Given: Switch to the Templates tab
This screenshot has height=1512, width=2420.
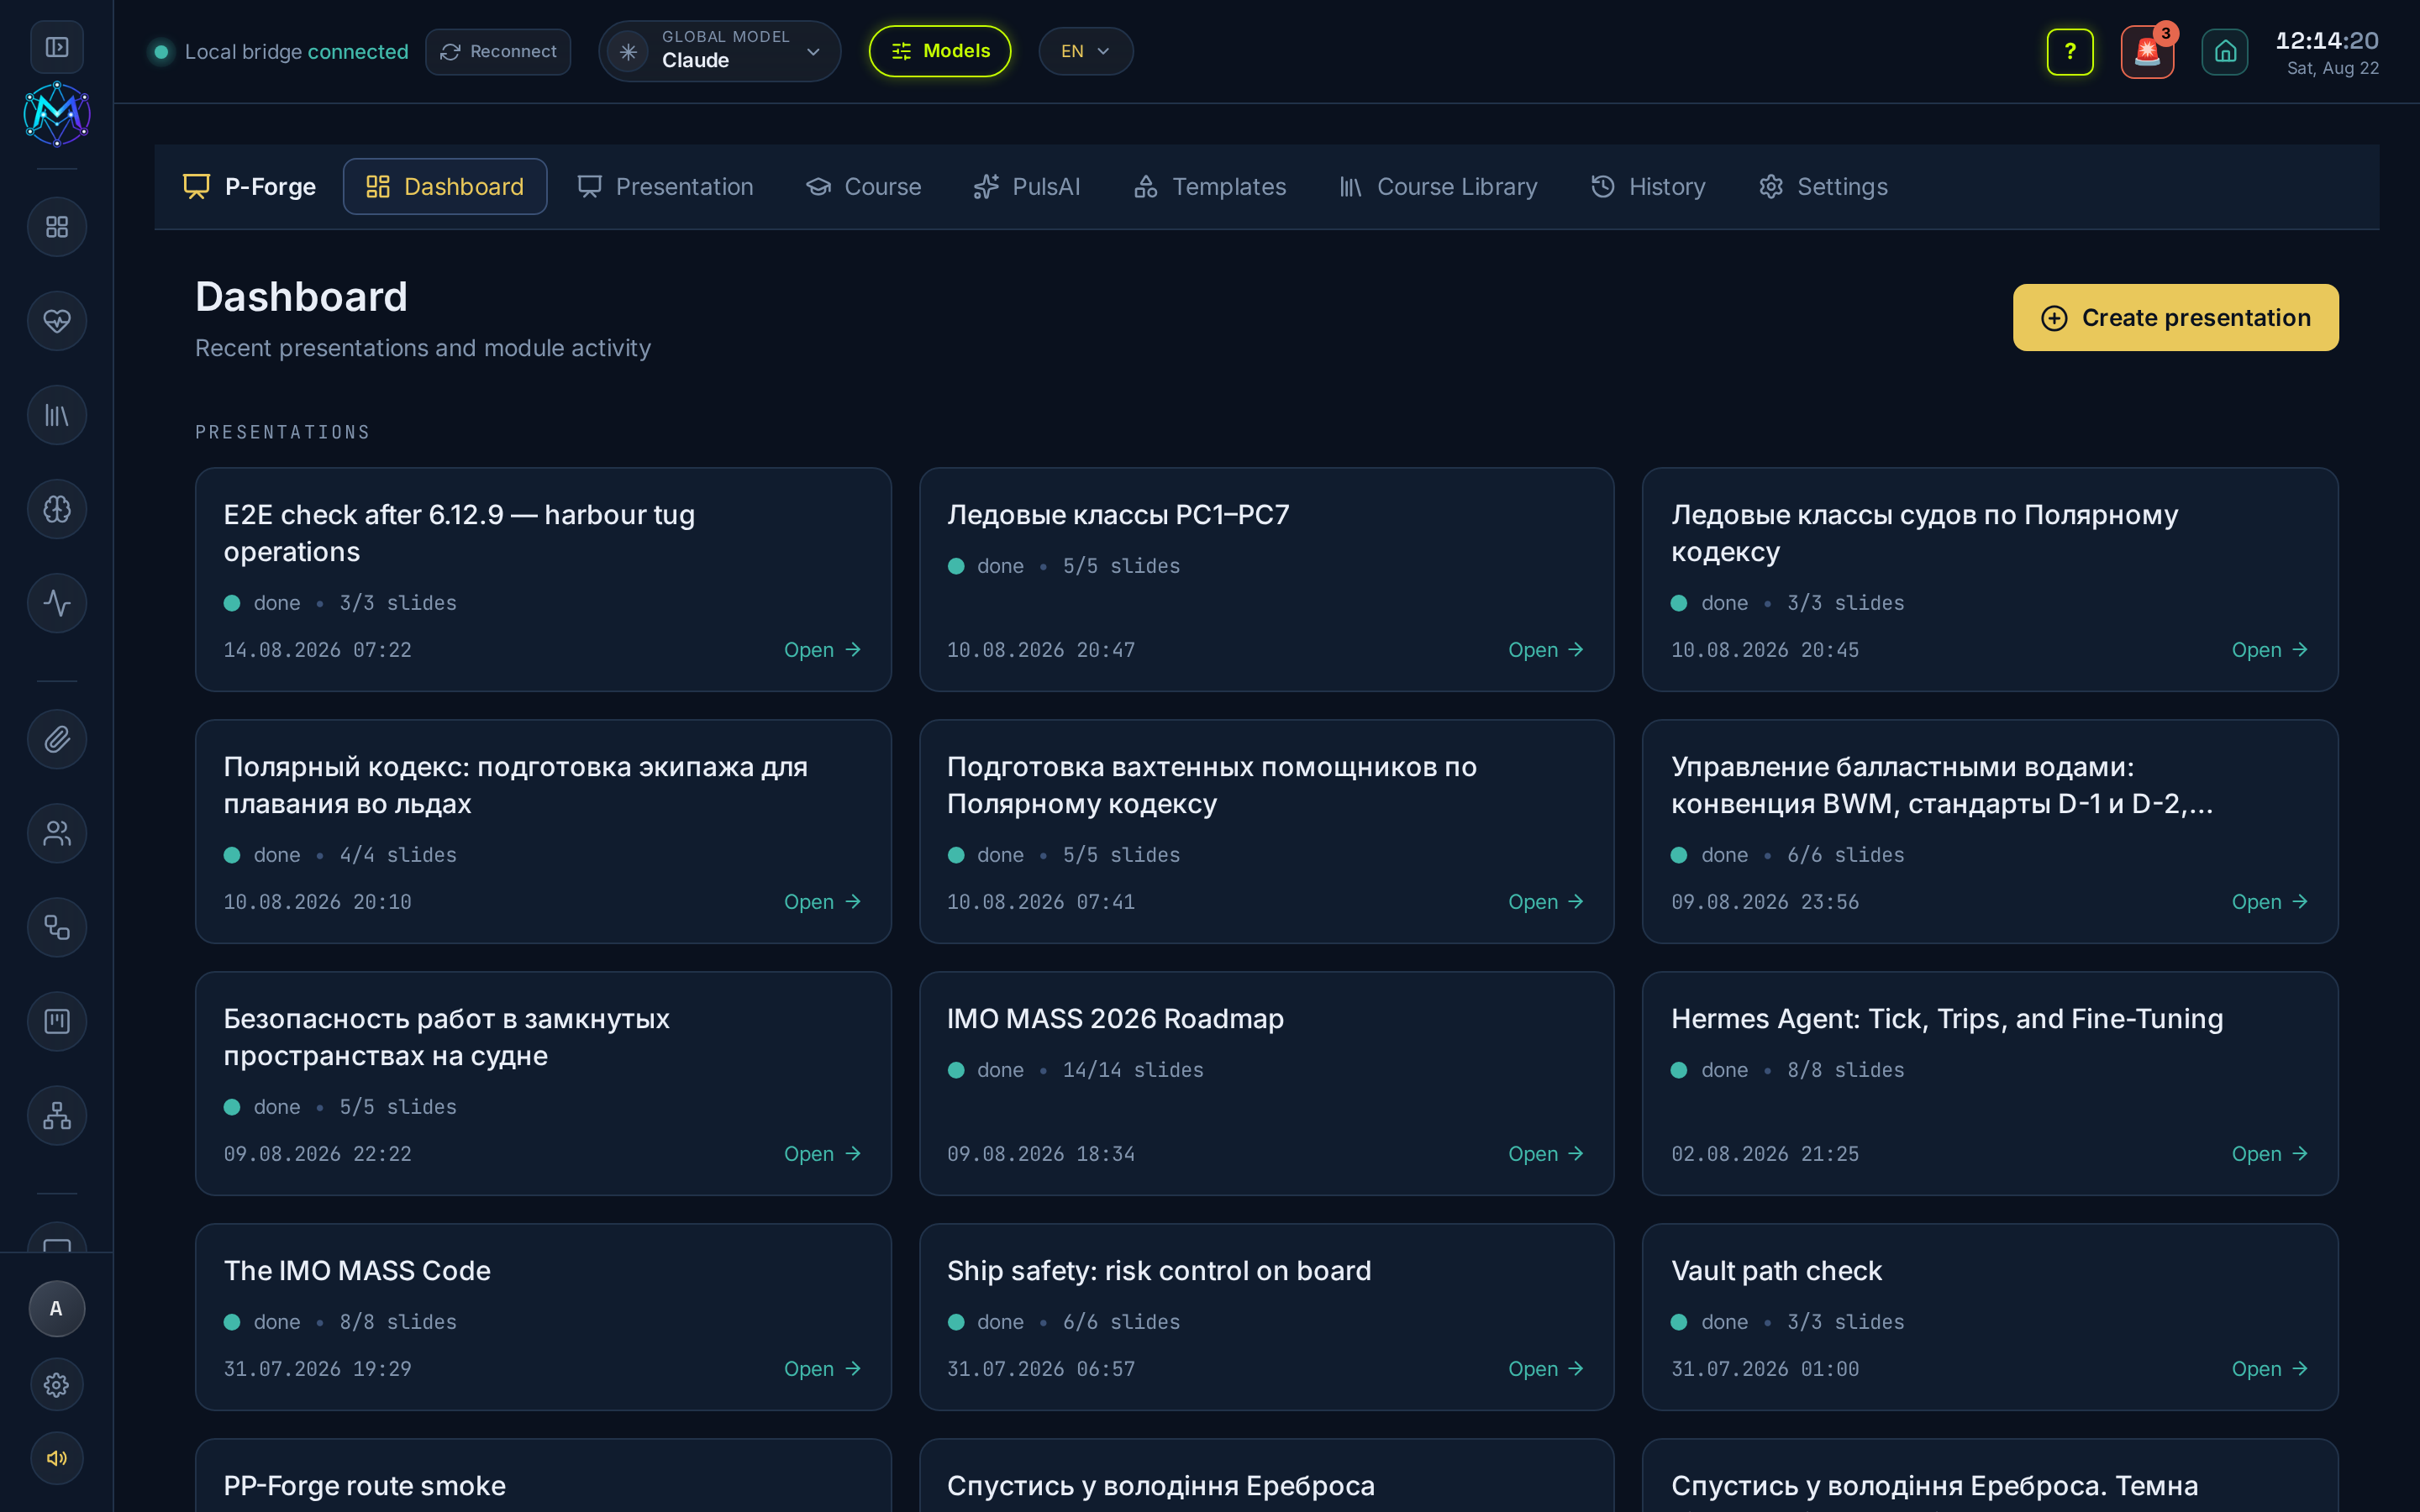Looking at the screenshot, I should pyautogui.click(x=1210, y=186).
